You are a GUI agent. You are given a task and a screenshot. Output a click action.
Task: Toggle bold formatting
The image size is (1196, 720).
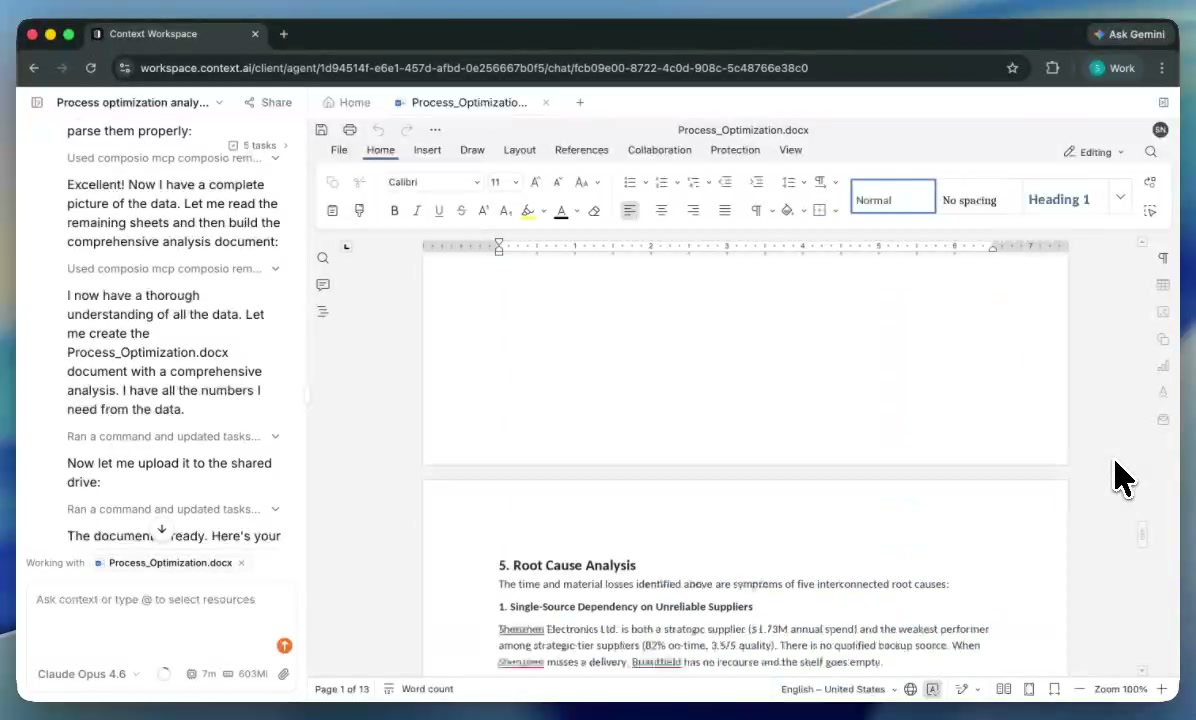pos(394,211)
